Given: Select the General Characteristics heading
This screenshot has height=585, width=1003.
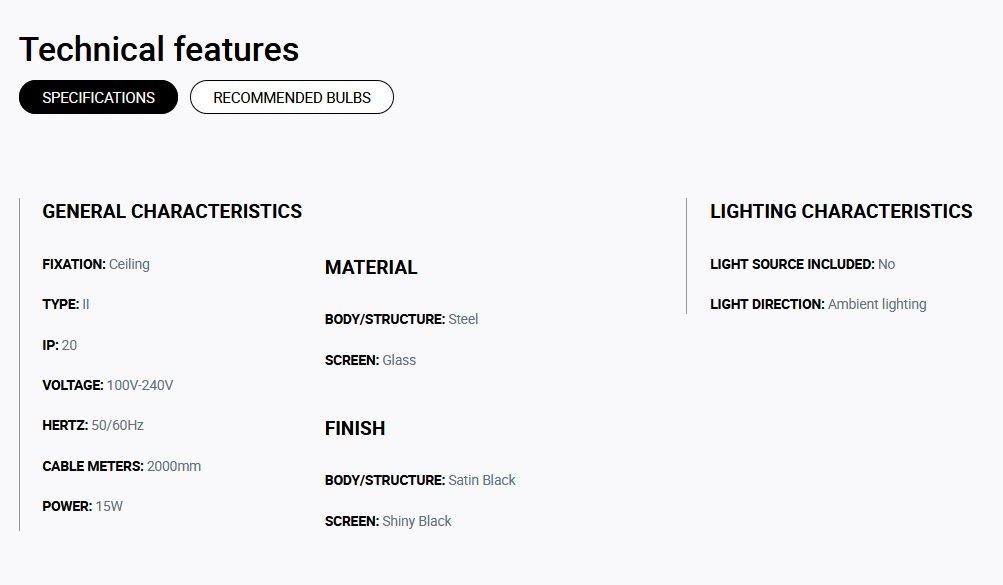Looking at the screenshot, I should pyautogui.click(x=172, y=212).
